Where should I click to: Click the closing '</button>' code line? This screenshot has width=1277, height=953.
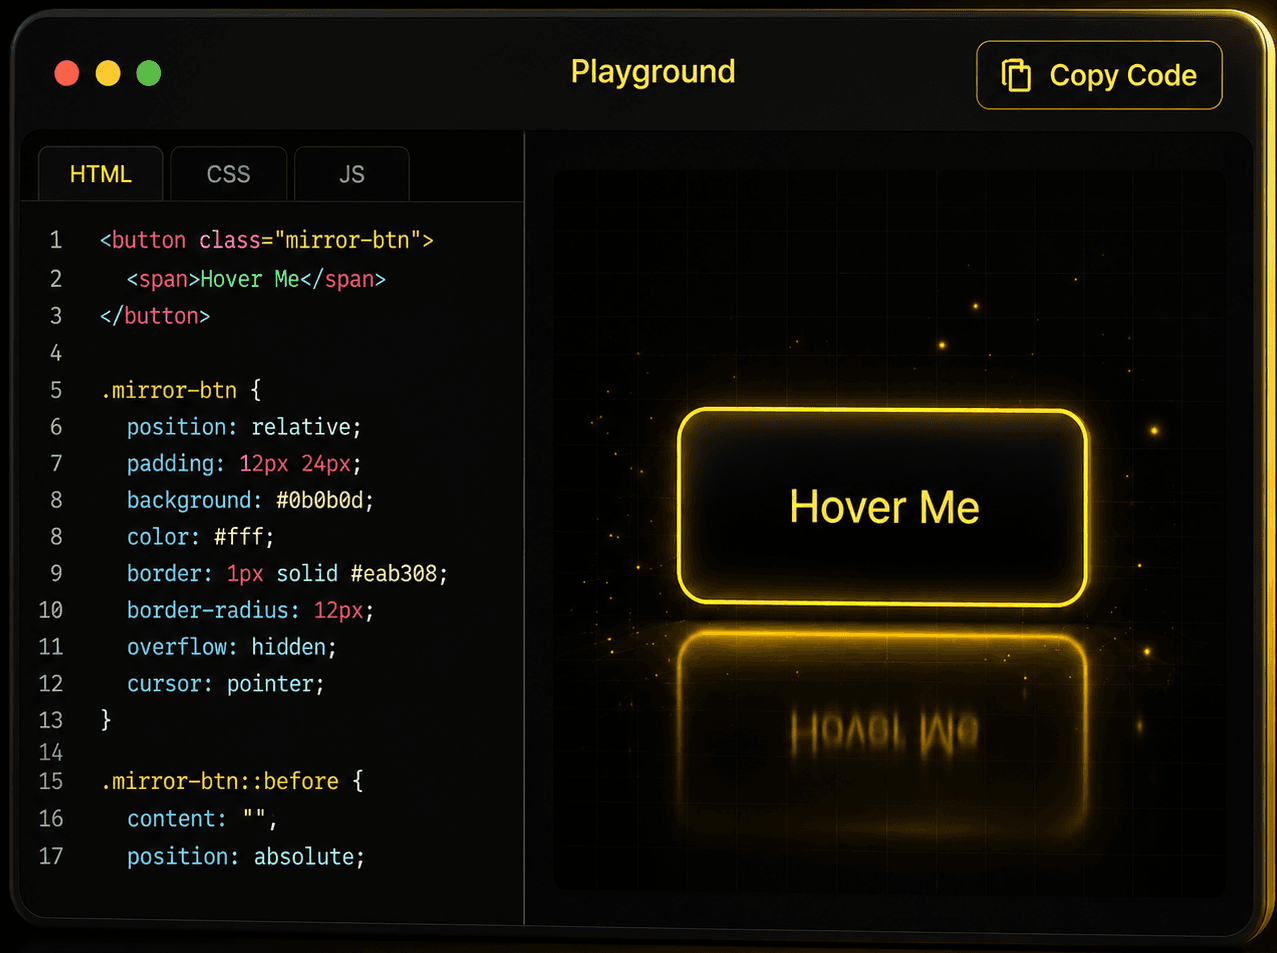pyautogui.click(x=155, y=316)
